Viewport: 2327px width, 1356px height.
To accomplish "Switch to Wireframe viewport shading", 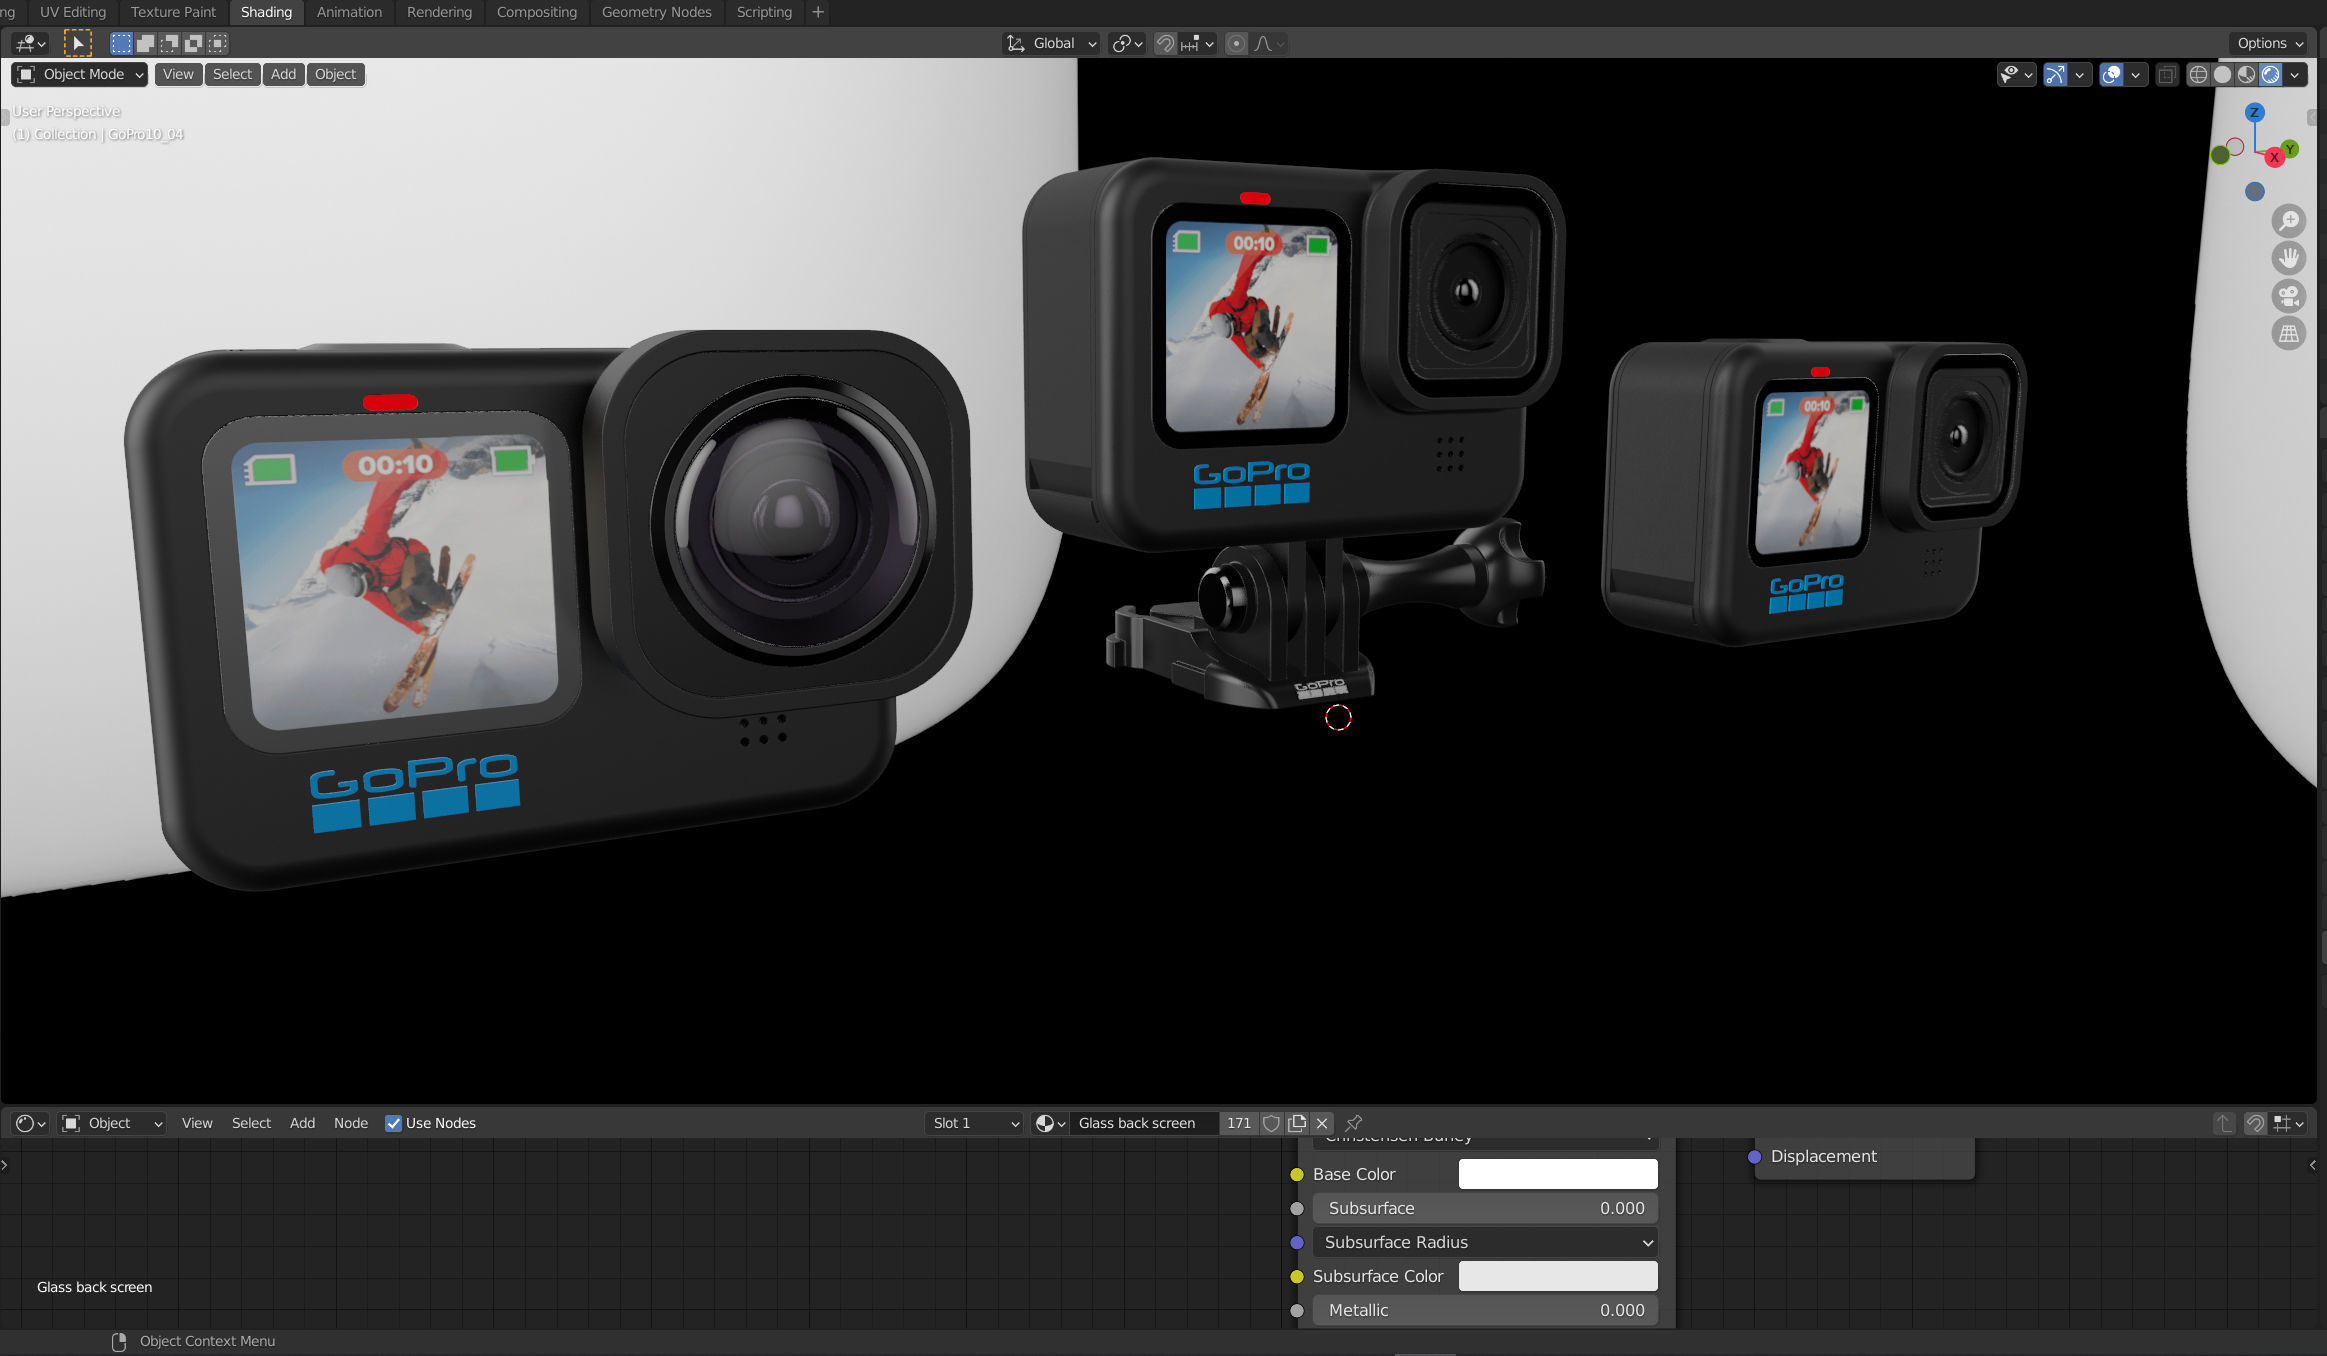I will [2198, 74].
